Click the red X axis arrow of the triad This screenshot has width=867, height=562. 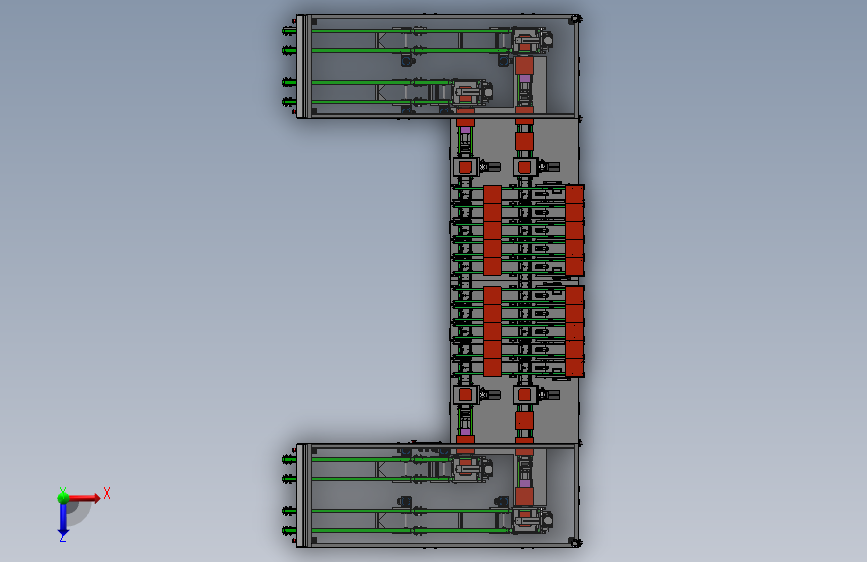(x=84, y=498)
